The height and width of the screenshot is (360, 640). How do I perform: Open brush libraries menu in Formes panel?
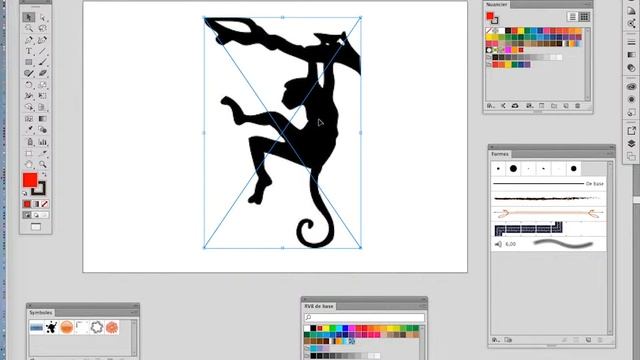[x=496, y=340]
